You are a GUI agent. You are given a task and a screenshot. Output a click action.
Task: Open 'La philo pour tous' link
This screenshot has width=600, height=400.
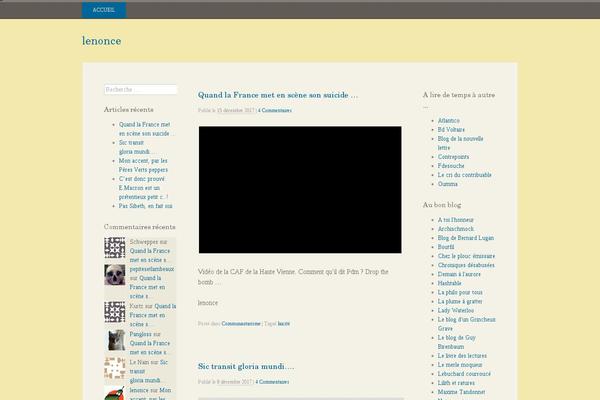coord(460,292)
